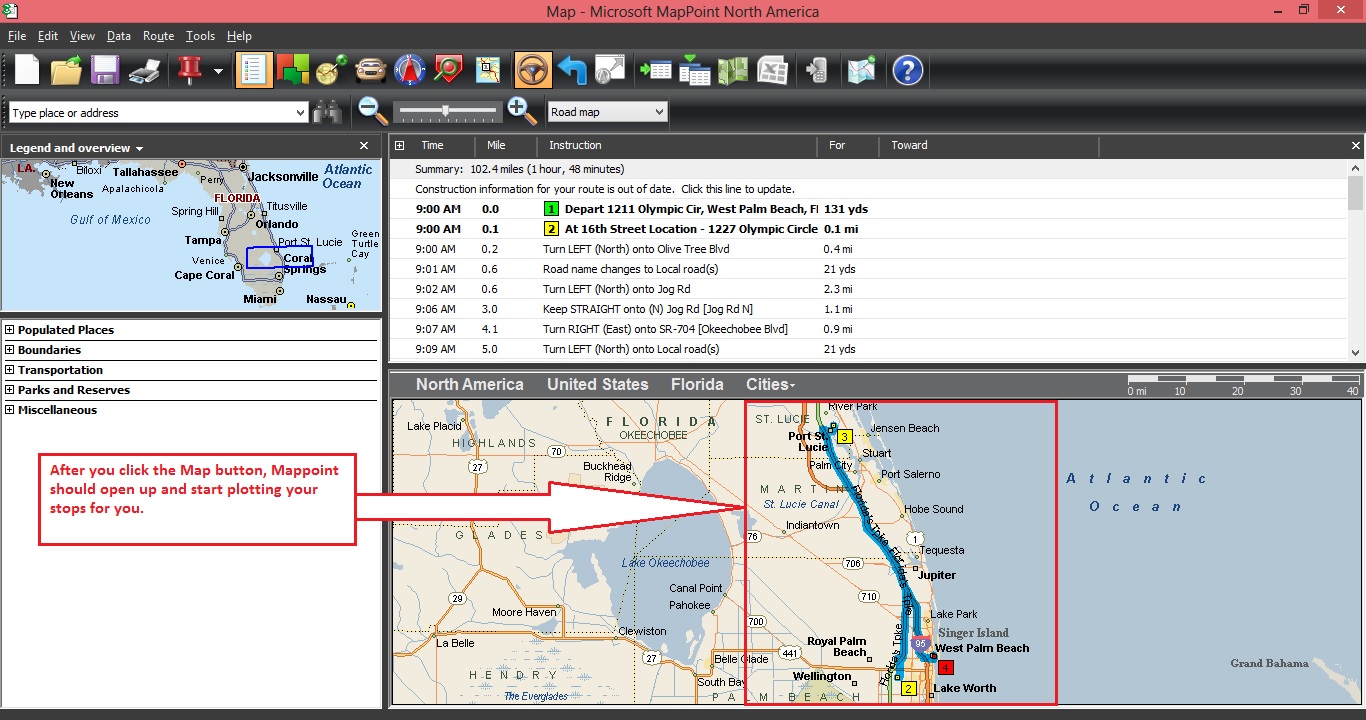The height and width of the screenshot is (720, 1366).
Task: Expand the Parks and Reserves legend group
Action: tap(10, 390)
